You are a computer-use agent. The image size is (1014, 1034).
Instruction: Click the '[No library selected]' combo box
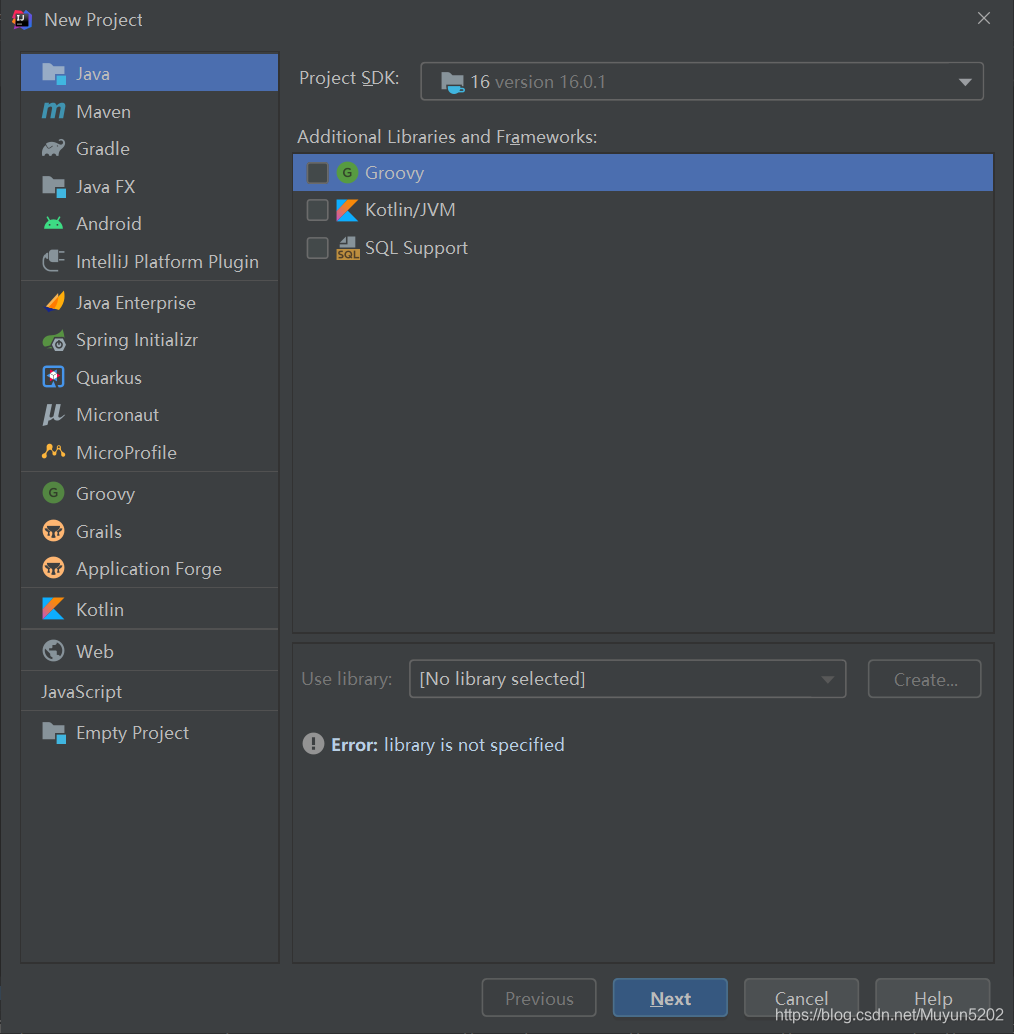point(628,679)
